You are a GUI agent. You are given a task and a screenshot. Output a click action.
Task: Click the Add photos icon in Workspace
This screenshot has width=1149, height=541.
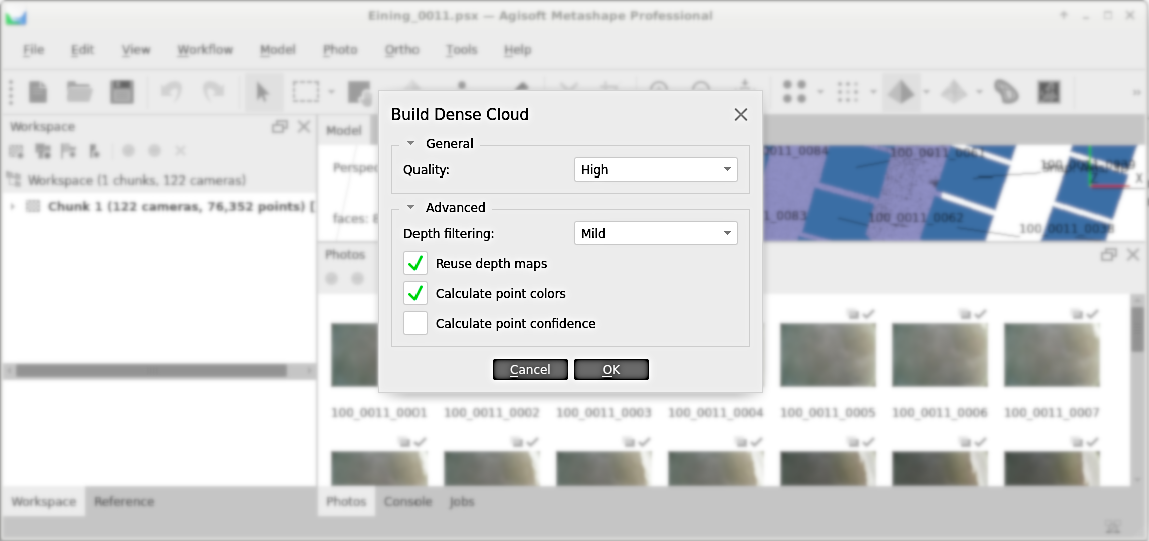coord(43,151)
